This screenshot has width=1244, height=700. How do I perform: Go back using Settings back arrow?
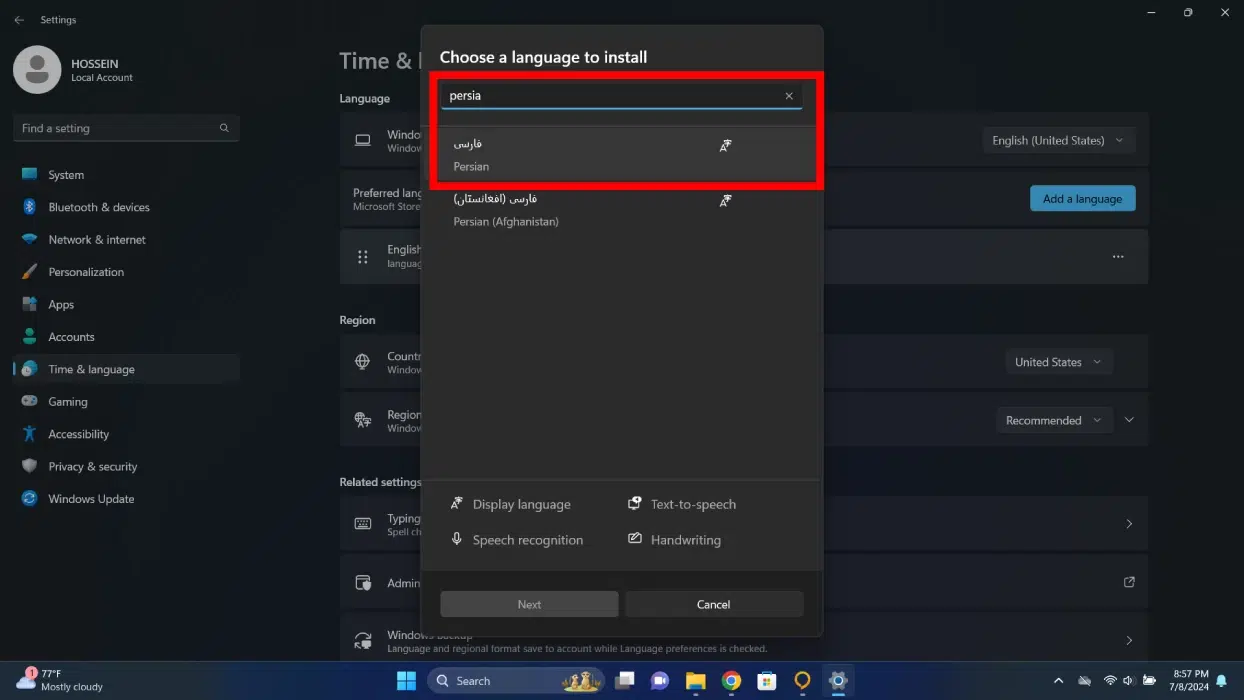pos(19,20)
